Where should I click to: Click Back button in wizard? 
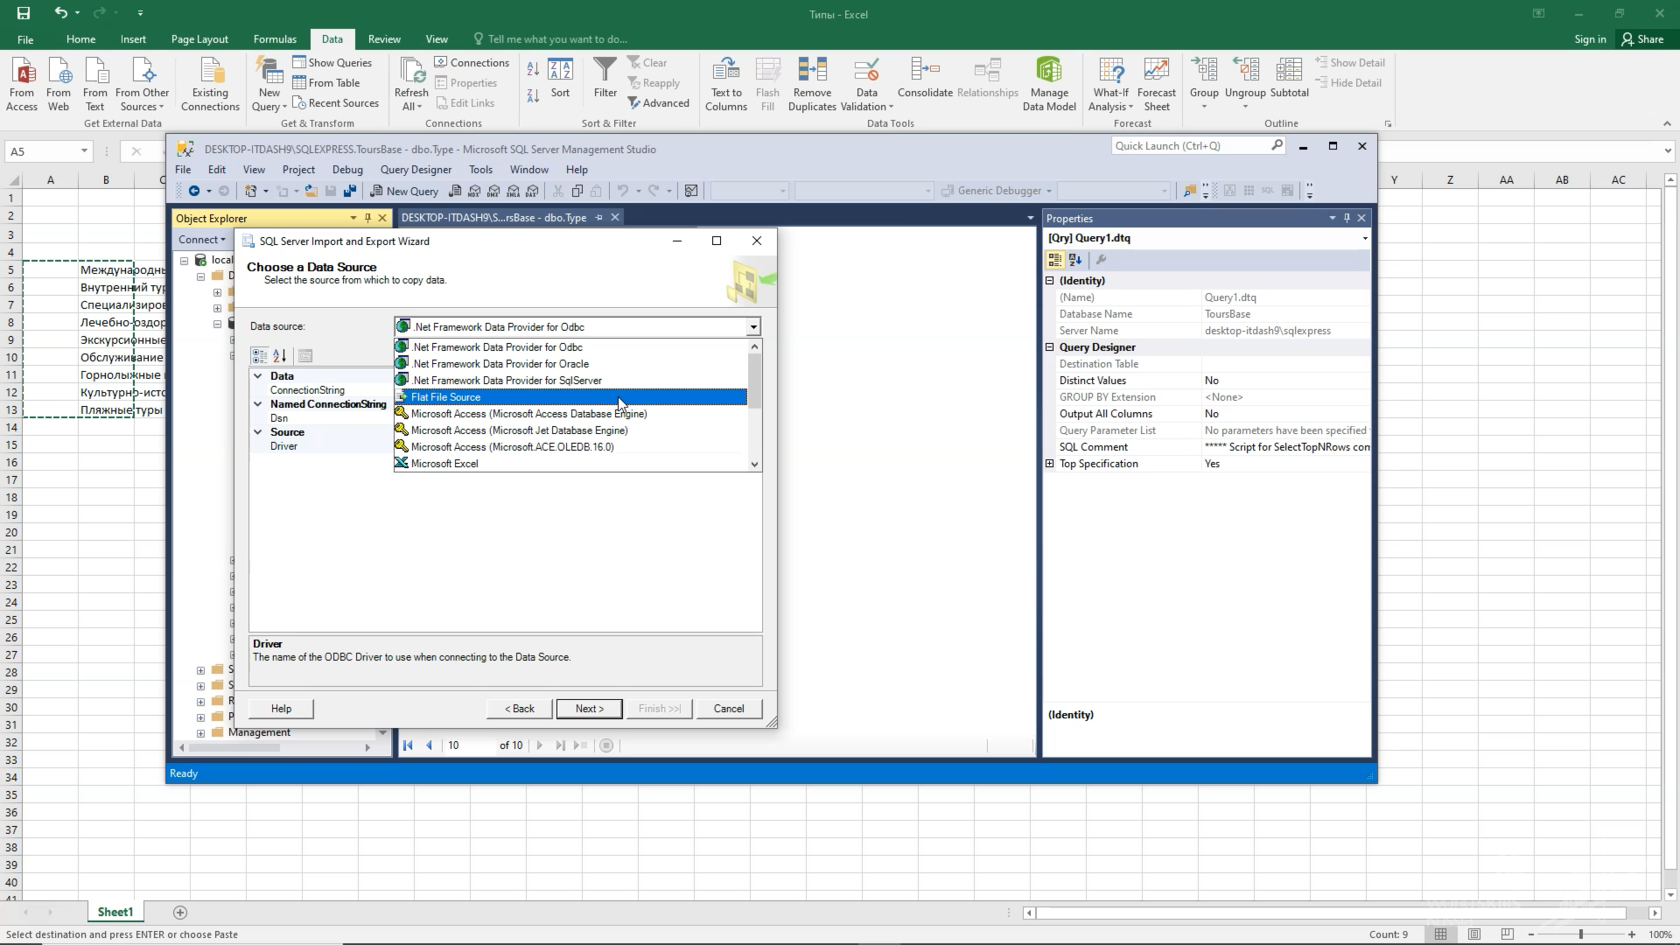click(x=519, y=709)
